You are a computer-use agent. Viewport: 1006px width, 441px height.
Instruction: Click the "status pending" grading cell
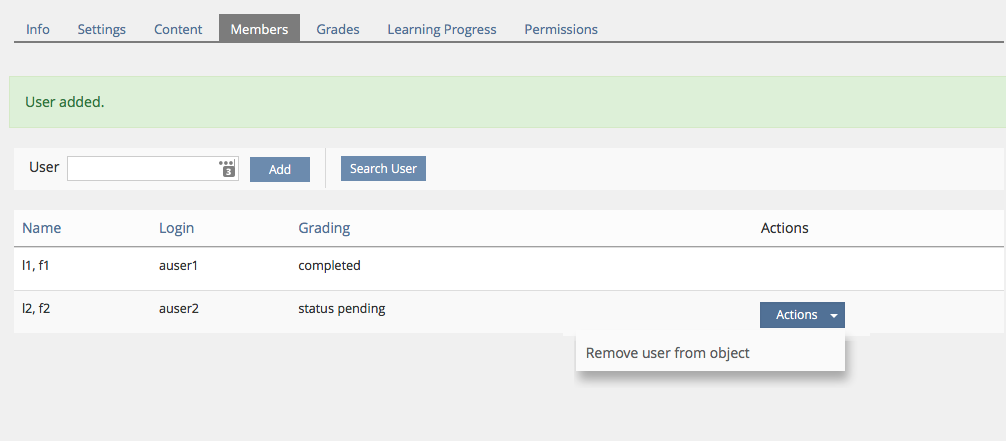342,309
